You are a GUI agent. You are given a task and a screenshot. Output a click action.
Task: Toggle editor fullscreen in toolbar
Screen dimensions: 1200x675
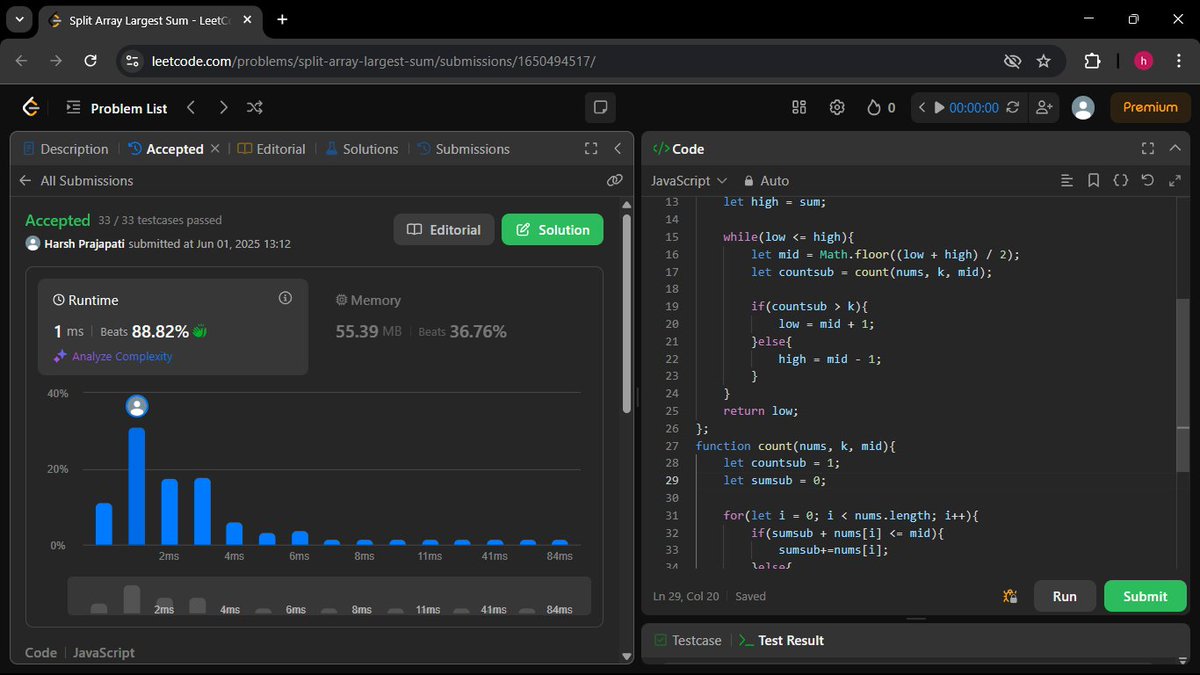(x=1174, y=181)
